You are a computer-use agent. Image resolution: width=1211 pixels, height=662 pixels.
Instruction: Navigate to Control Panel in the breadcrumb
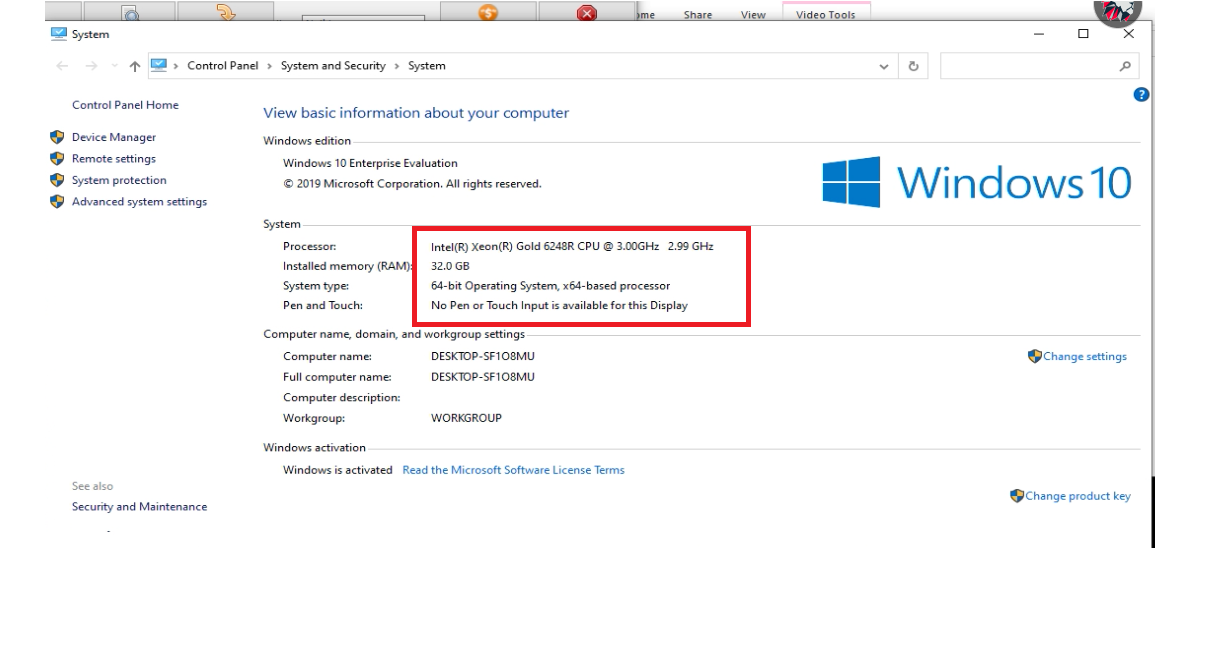click(222, 66)
